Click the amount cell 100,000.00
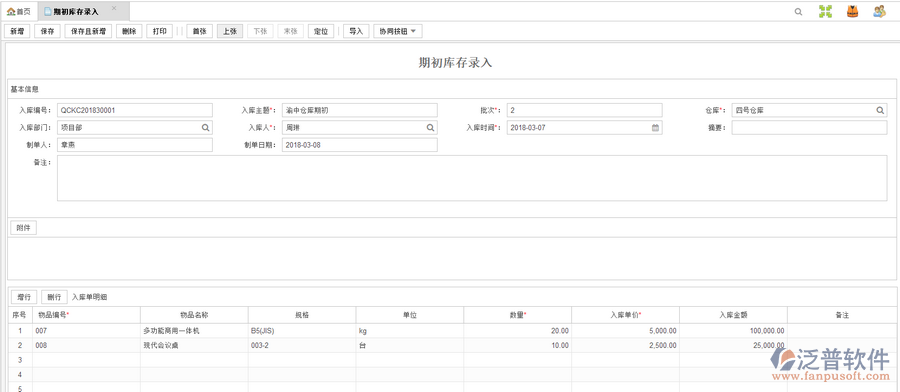900x392 pixels. [734, 331]
